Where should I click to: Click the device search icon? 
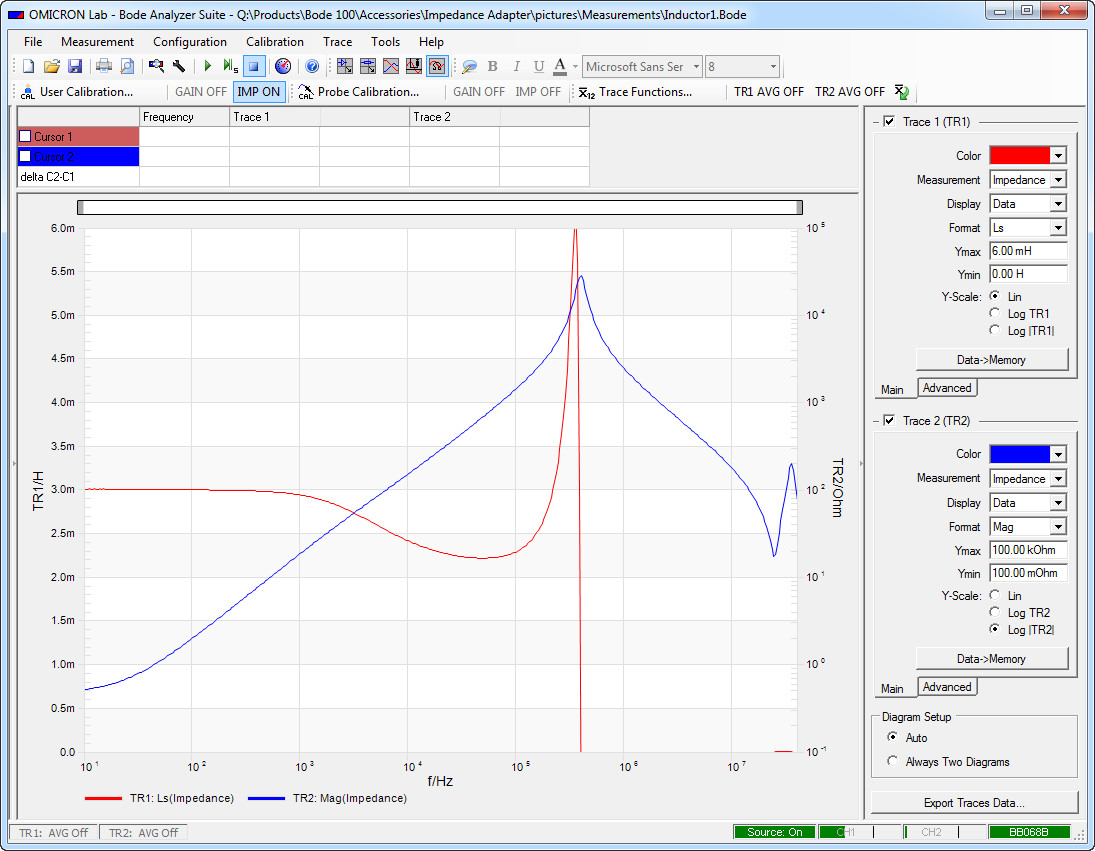pyautogui.click(x=156, y=66)
